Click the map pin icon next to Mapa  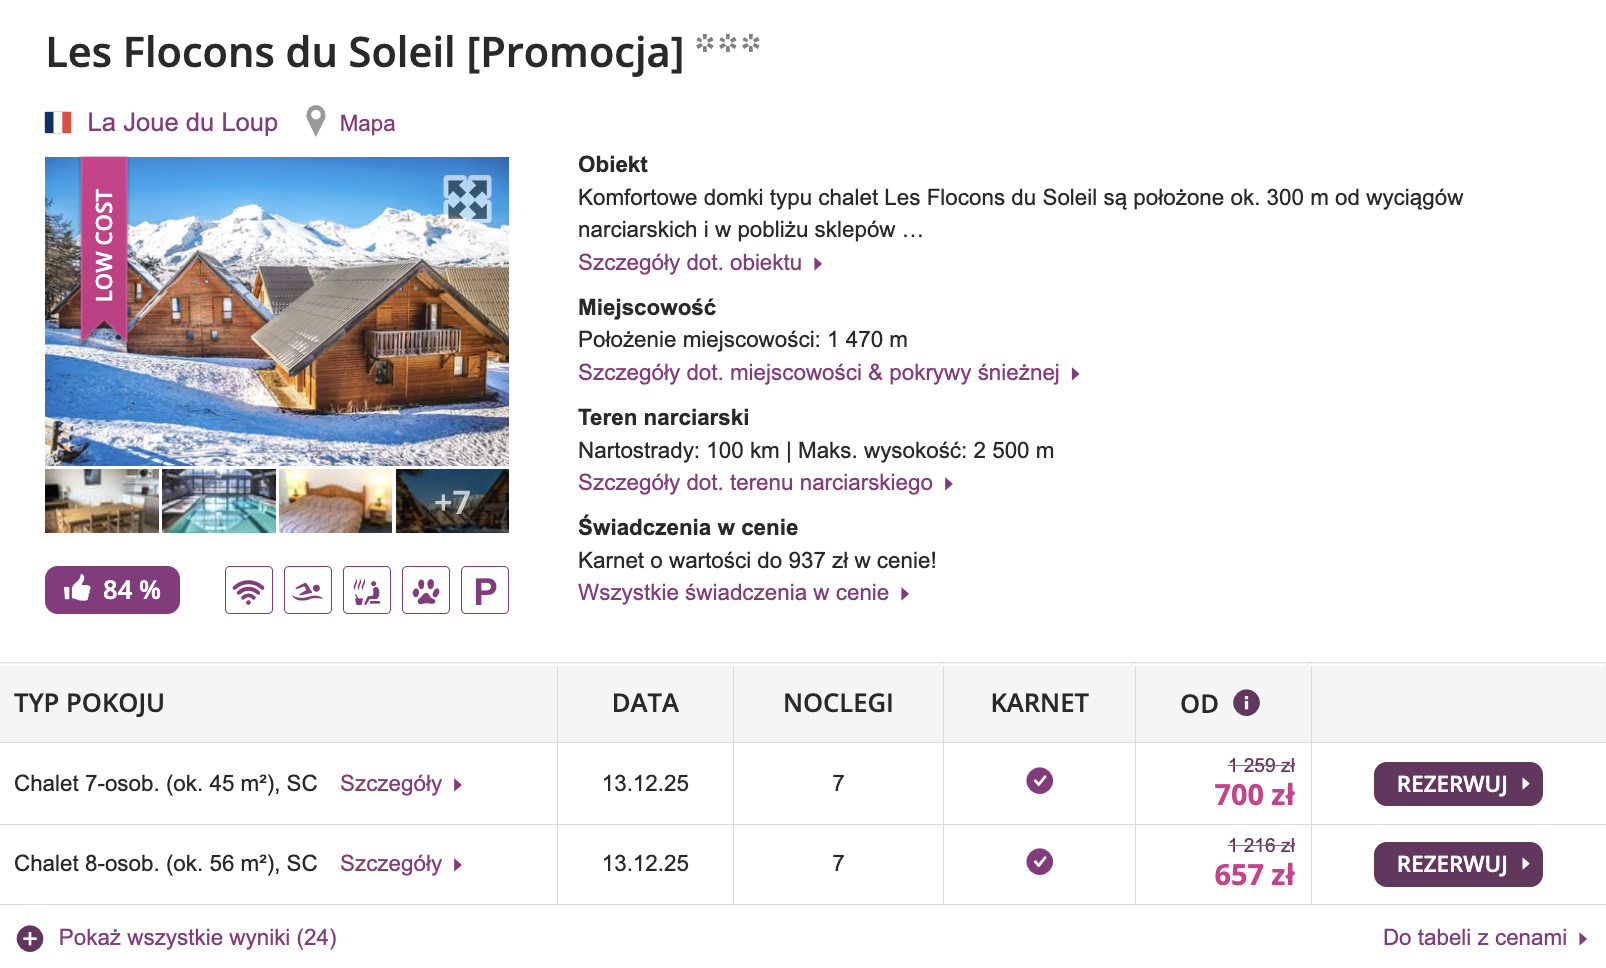pyautogui.click(x=316, y=121)
